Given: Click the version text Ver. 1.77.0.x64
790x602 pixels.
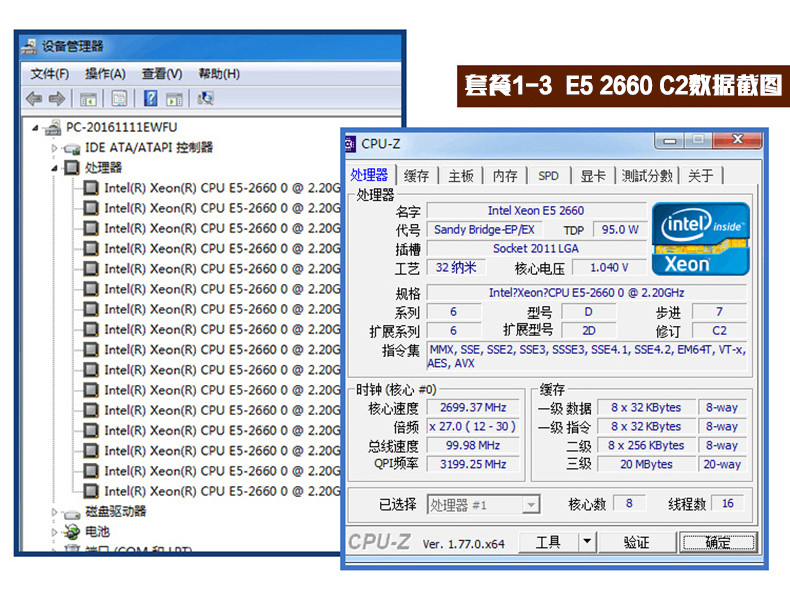Looking at the screenshot, I should pos(464,544).
